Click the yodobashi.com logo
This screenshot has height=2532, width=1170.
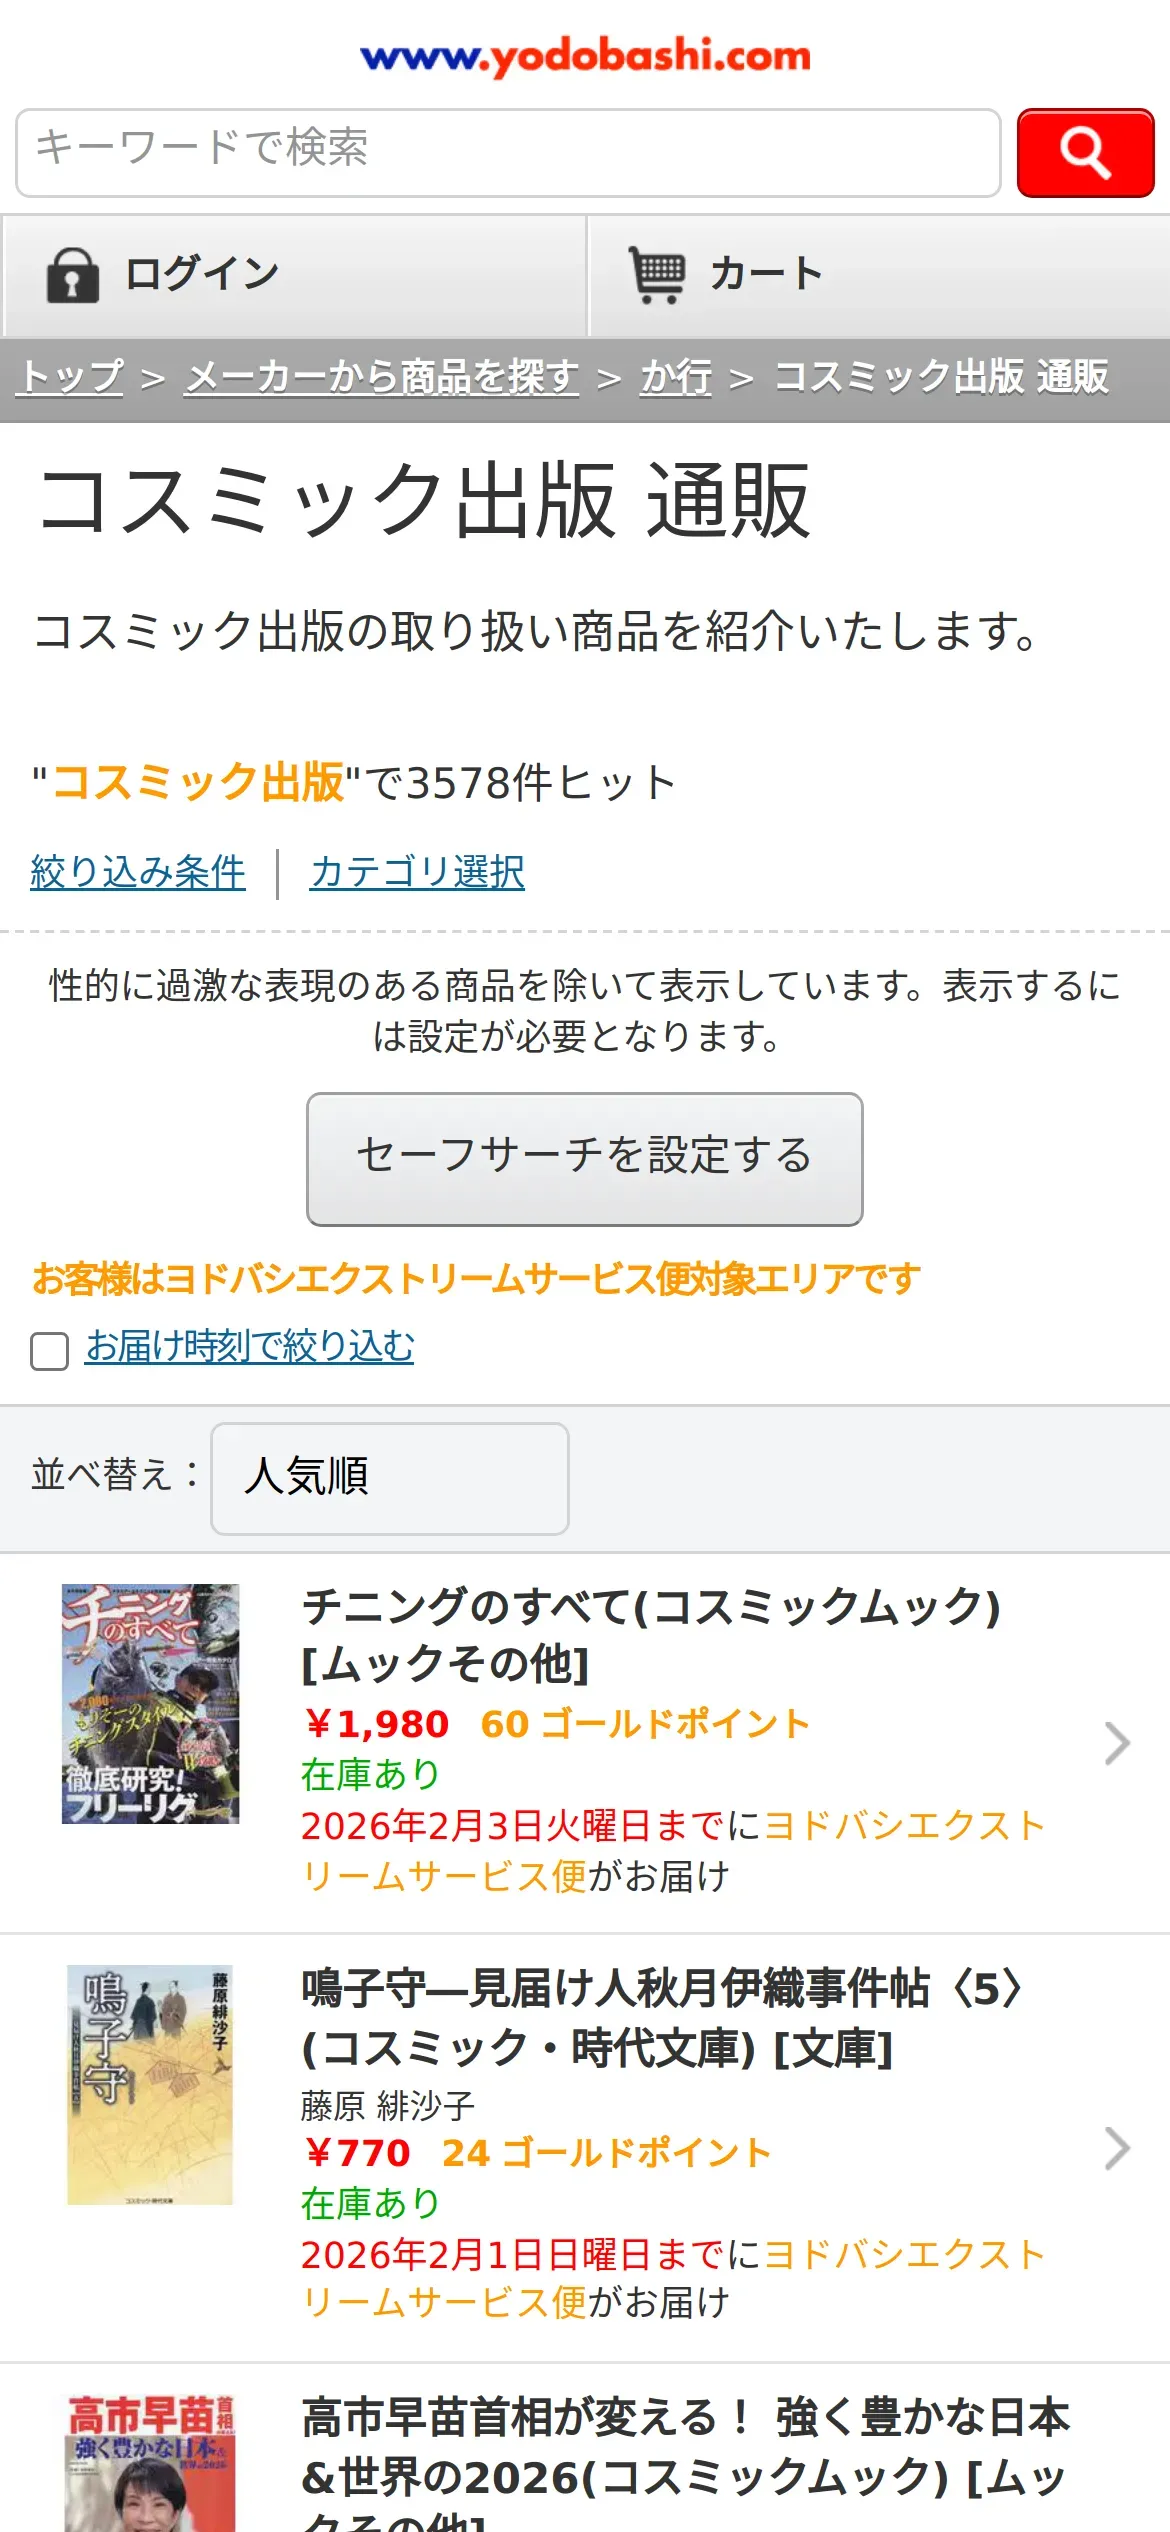coord(585,56)
